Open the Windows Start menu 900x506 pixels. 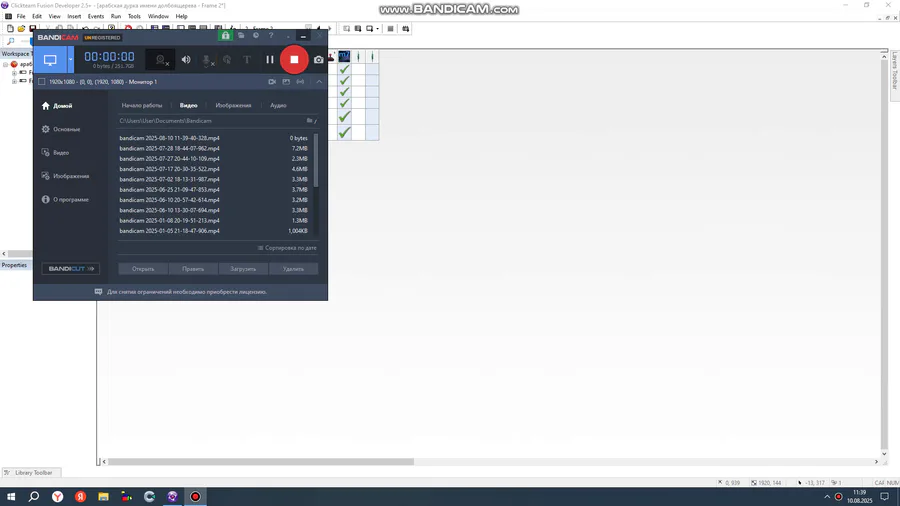(11, 497)
